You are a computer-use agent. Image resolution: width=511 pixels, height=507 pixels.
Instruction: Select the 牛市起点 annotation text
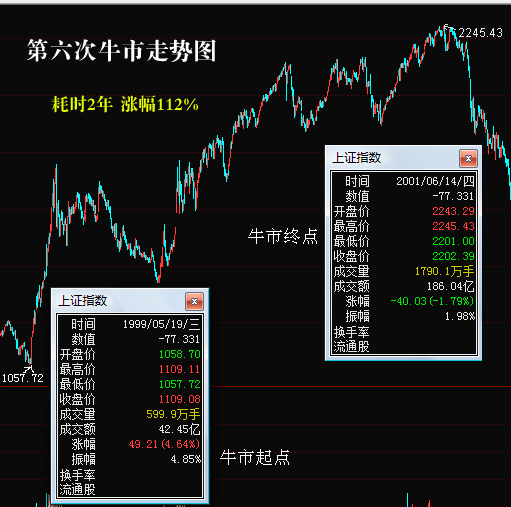[255, 457]
